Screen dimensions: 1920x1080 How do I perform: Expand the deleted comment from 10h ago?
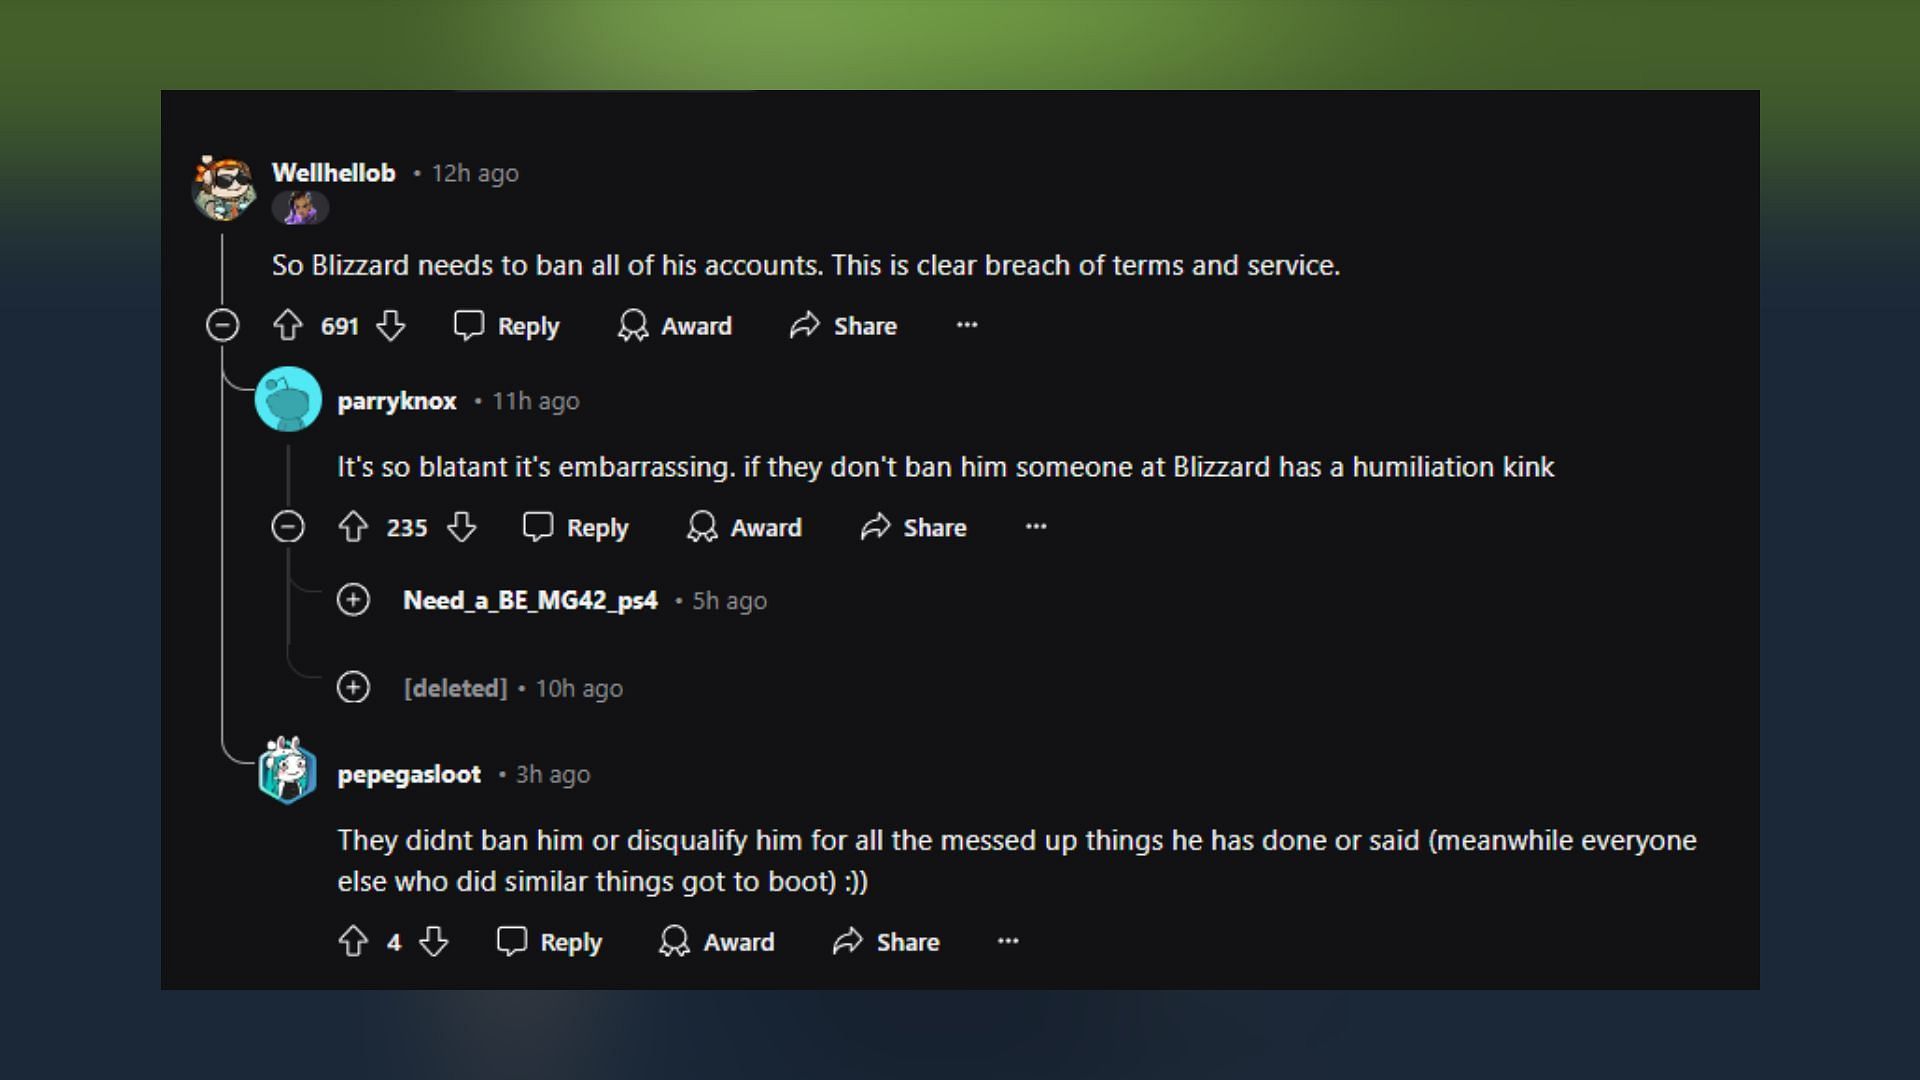coord(355,687)
